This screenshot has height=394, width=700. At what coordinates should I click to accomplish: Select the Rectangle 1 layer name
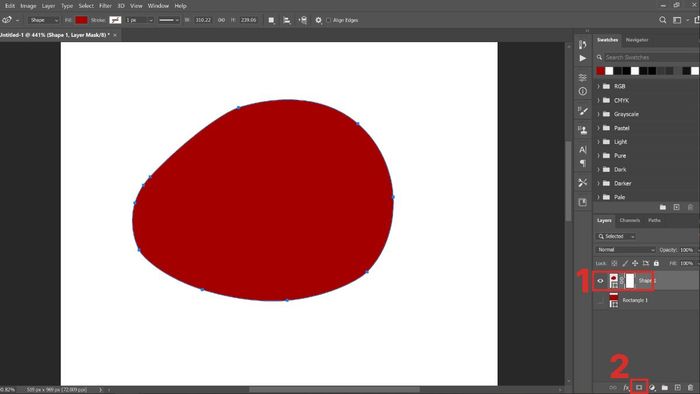(x=635, y=300)
